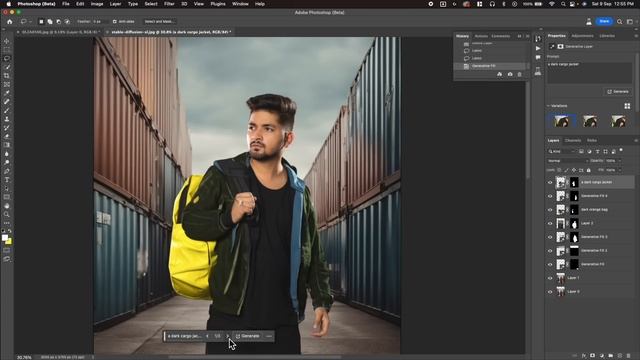Open the Layers panel options menu
Screen dimensions: 640x360
636,140
